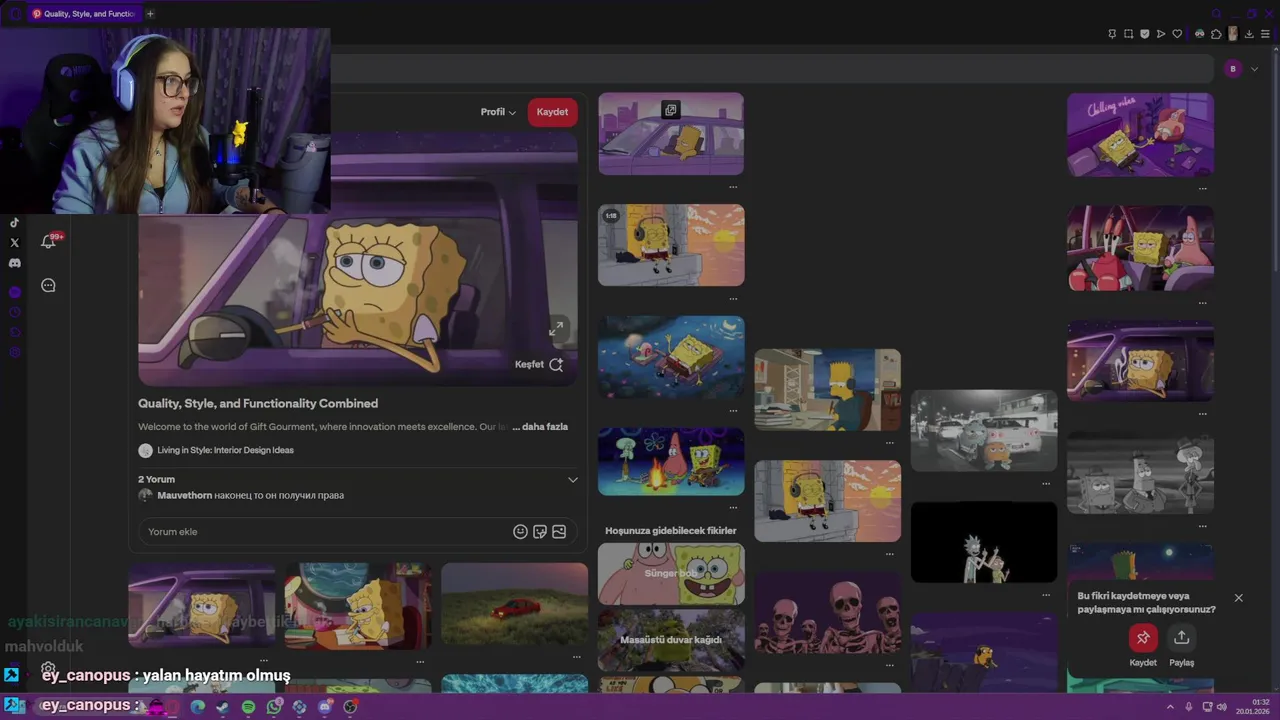Open the extensions cube icon
The image size is (1280, 720).
pyautogui.click(x=1216, y=34)
